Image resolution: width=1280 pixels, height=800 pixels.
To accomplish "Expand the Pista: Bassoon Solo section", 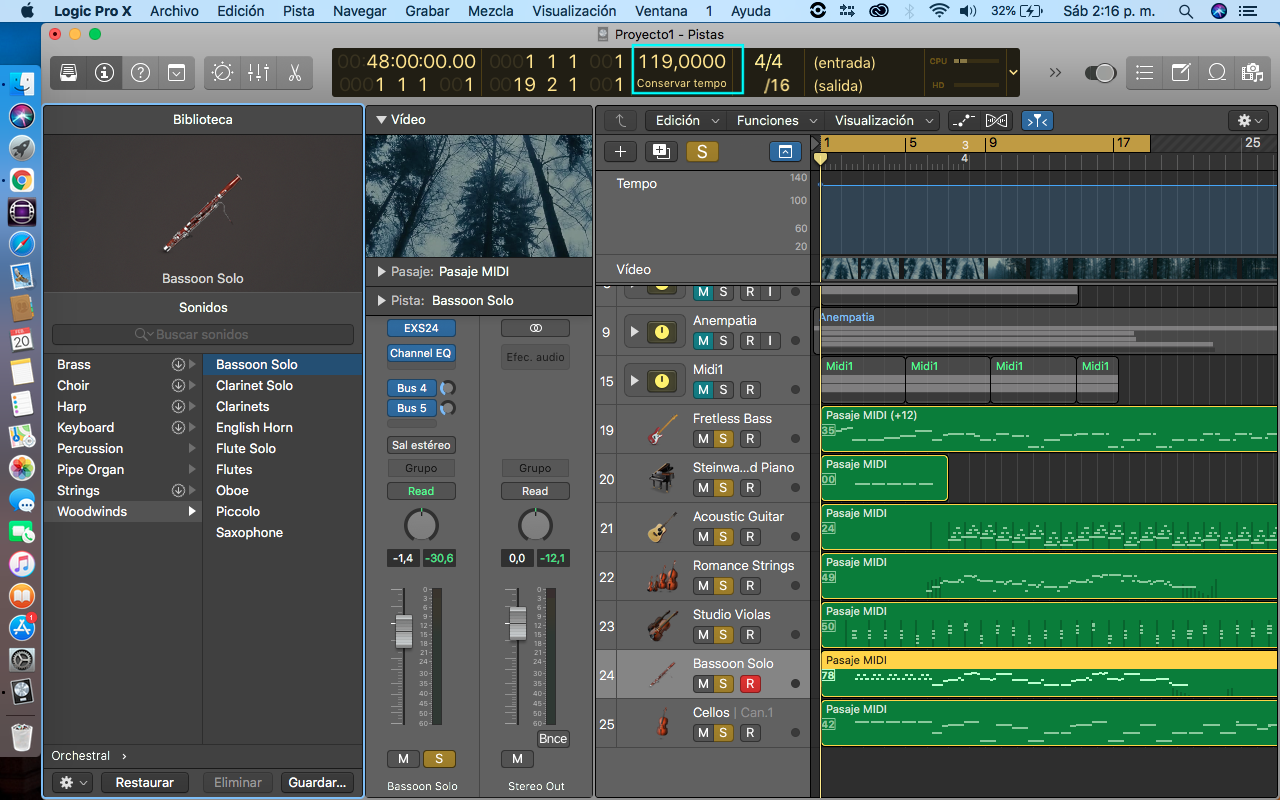I will point(381,300).
